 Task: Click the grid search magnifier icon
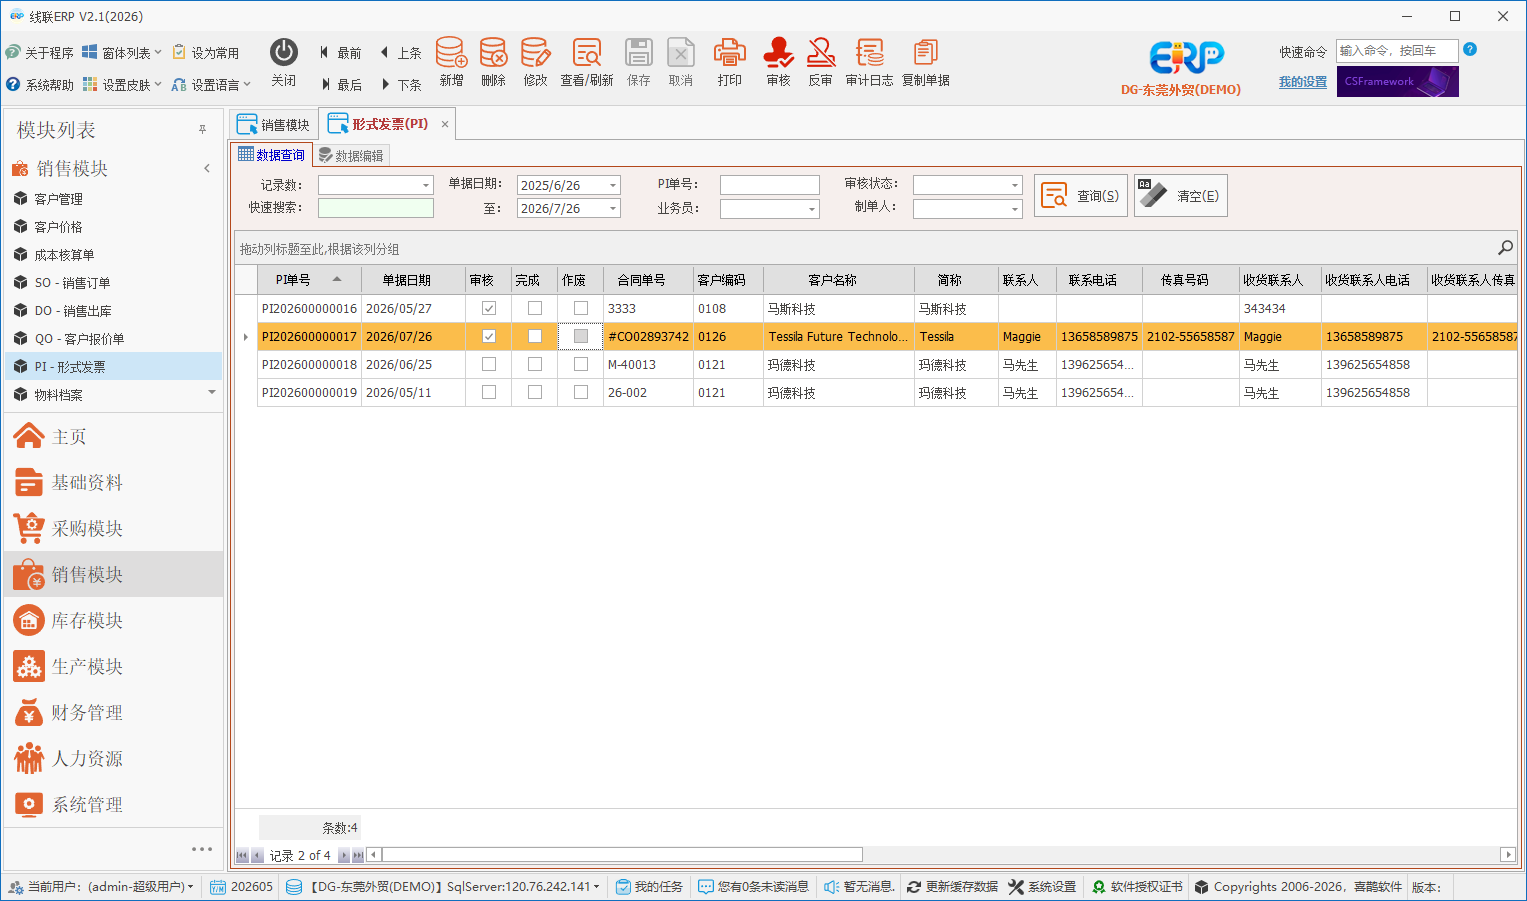1505,248
